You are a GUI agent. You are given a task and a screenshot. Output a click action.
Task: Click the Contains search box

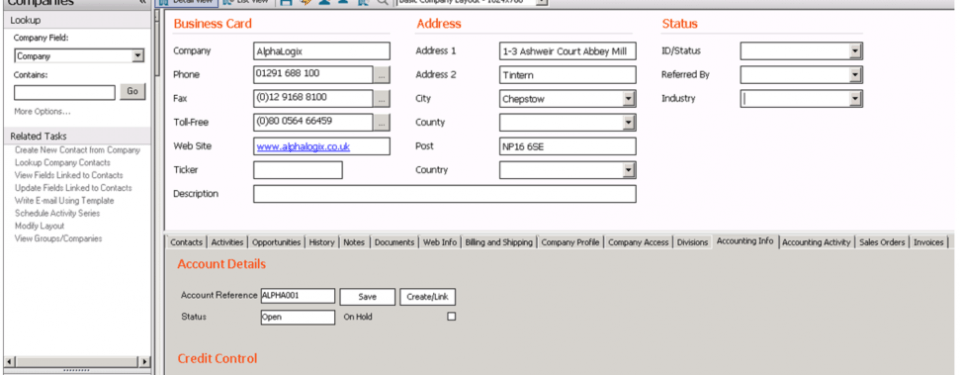64,93
